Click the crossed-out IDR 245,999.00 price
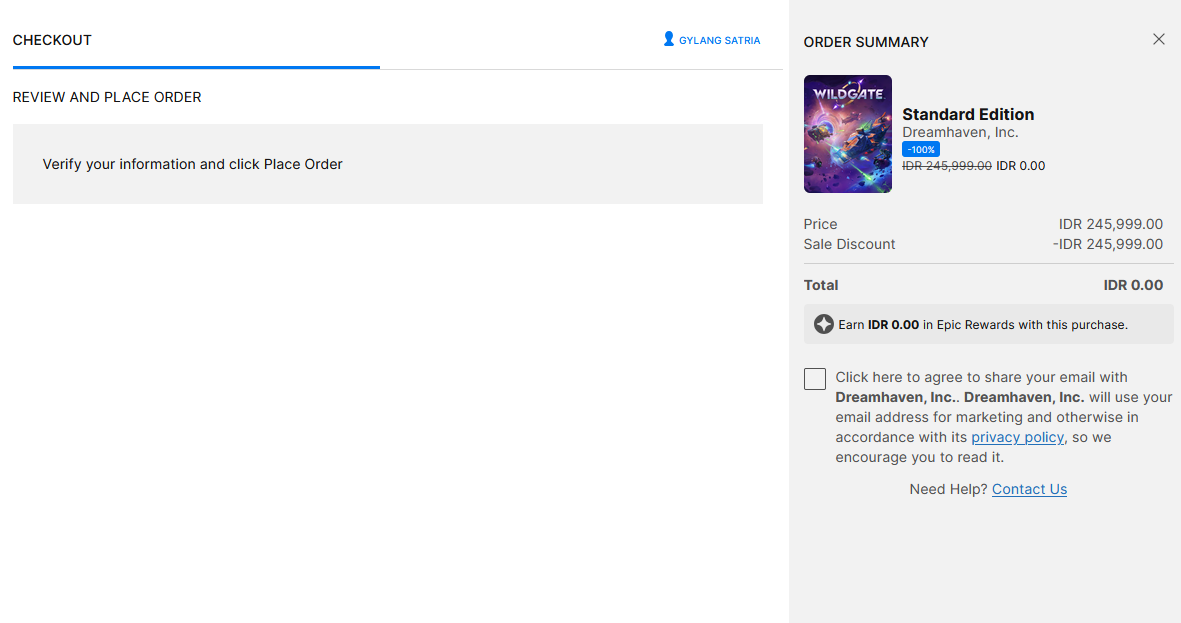1181x623 pixels. [947, 165]
